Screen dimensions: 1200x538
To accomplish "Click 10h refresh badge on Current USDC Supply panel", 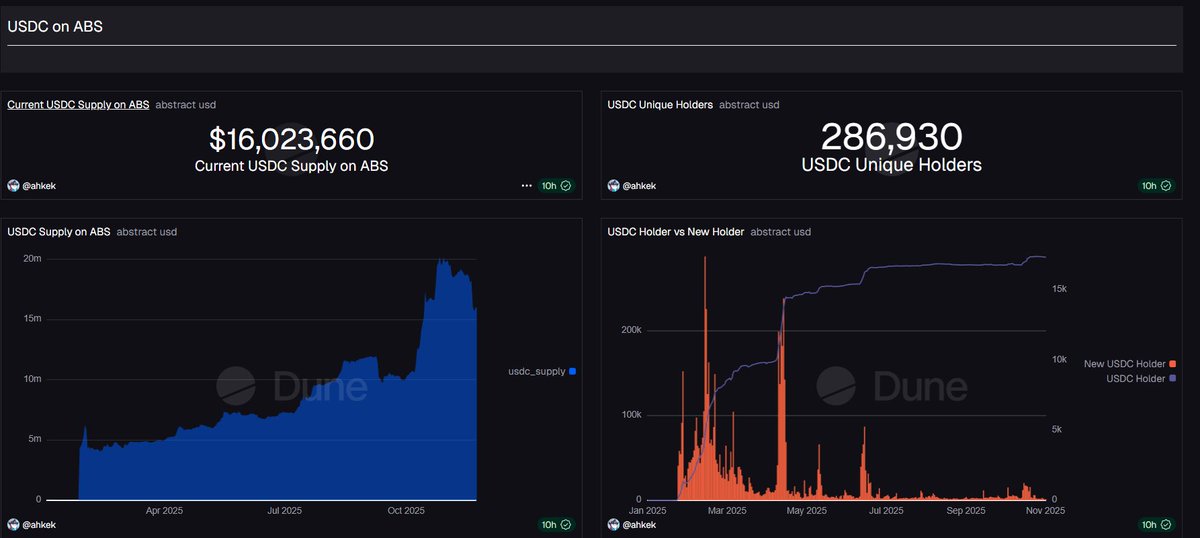I will pos(556,186).
